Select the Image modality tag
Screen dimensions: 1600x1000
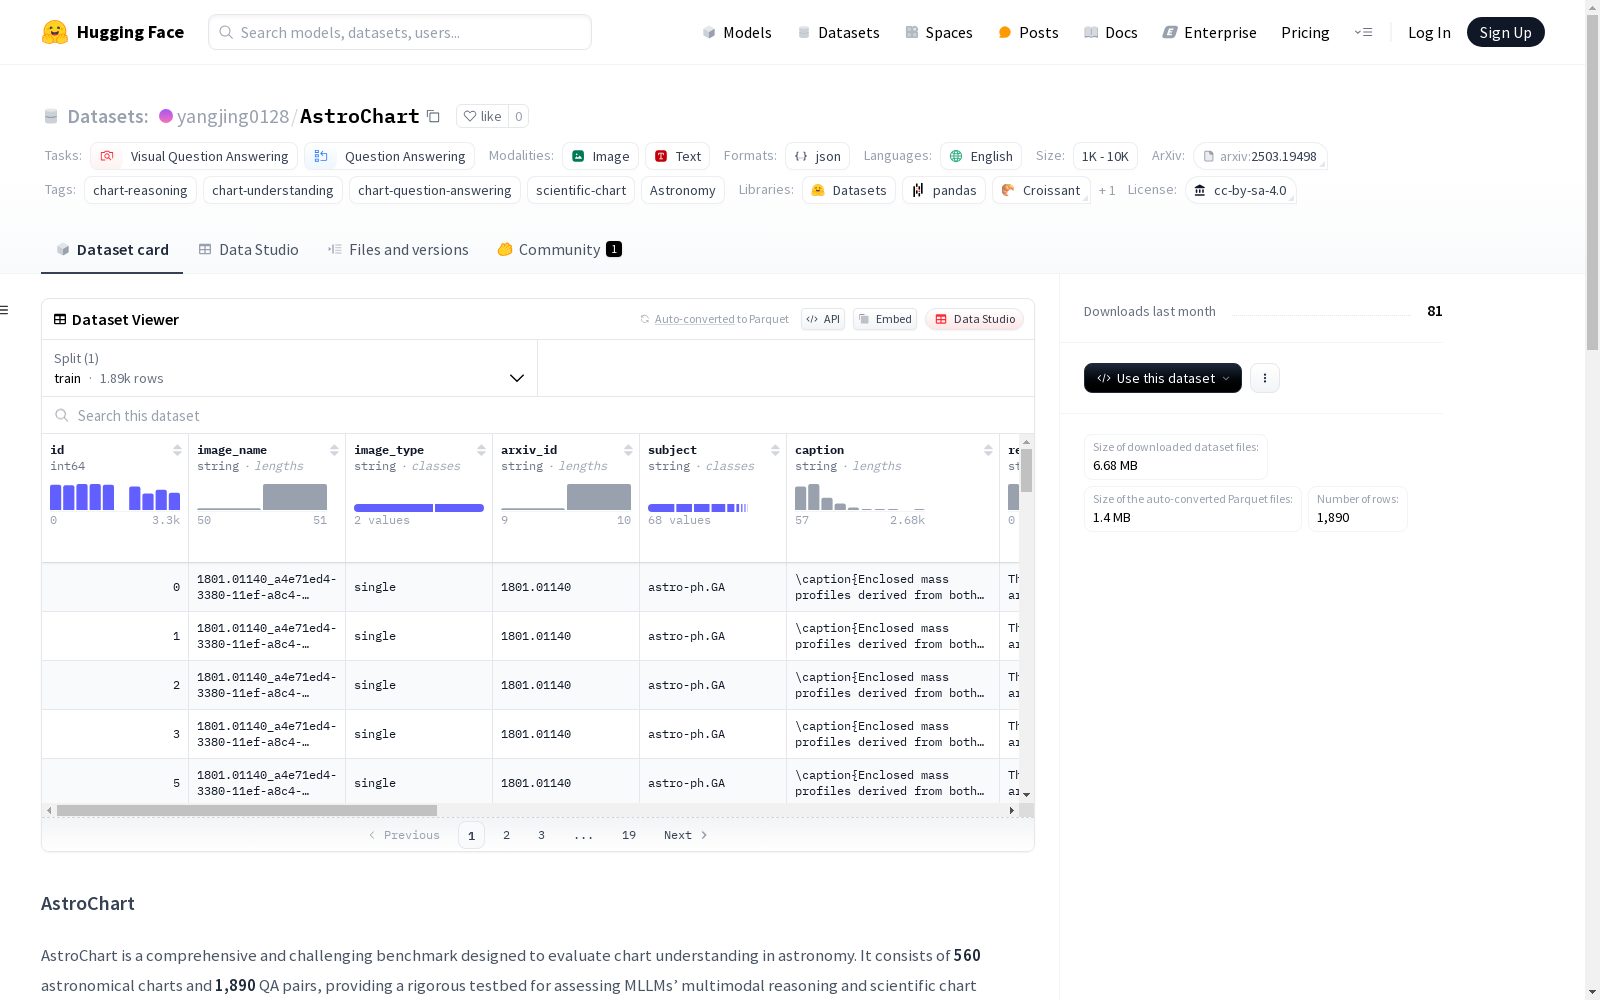point(600,156)
